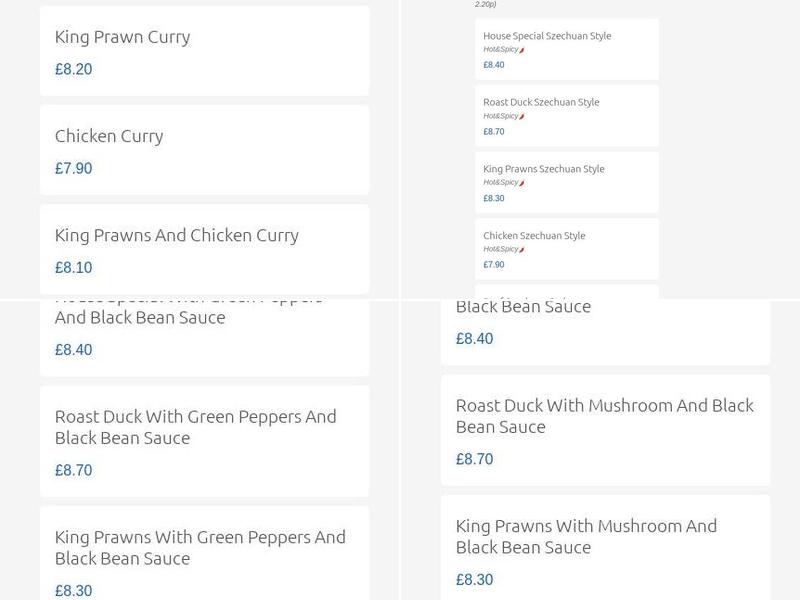
Task: Select the £8.70 price for Roast Duck With Green Peppers
Action: click(x=72, y=470)
